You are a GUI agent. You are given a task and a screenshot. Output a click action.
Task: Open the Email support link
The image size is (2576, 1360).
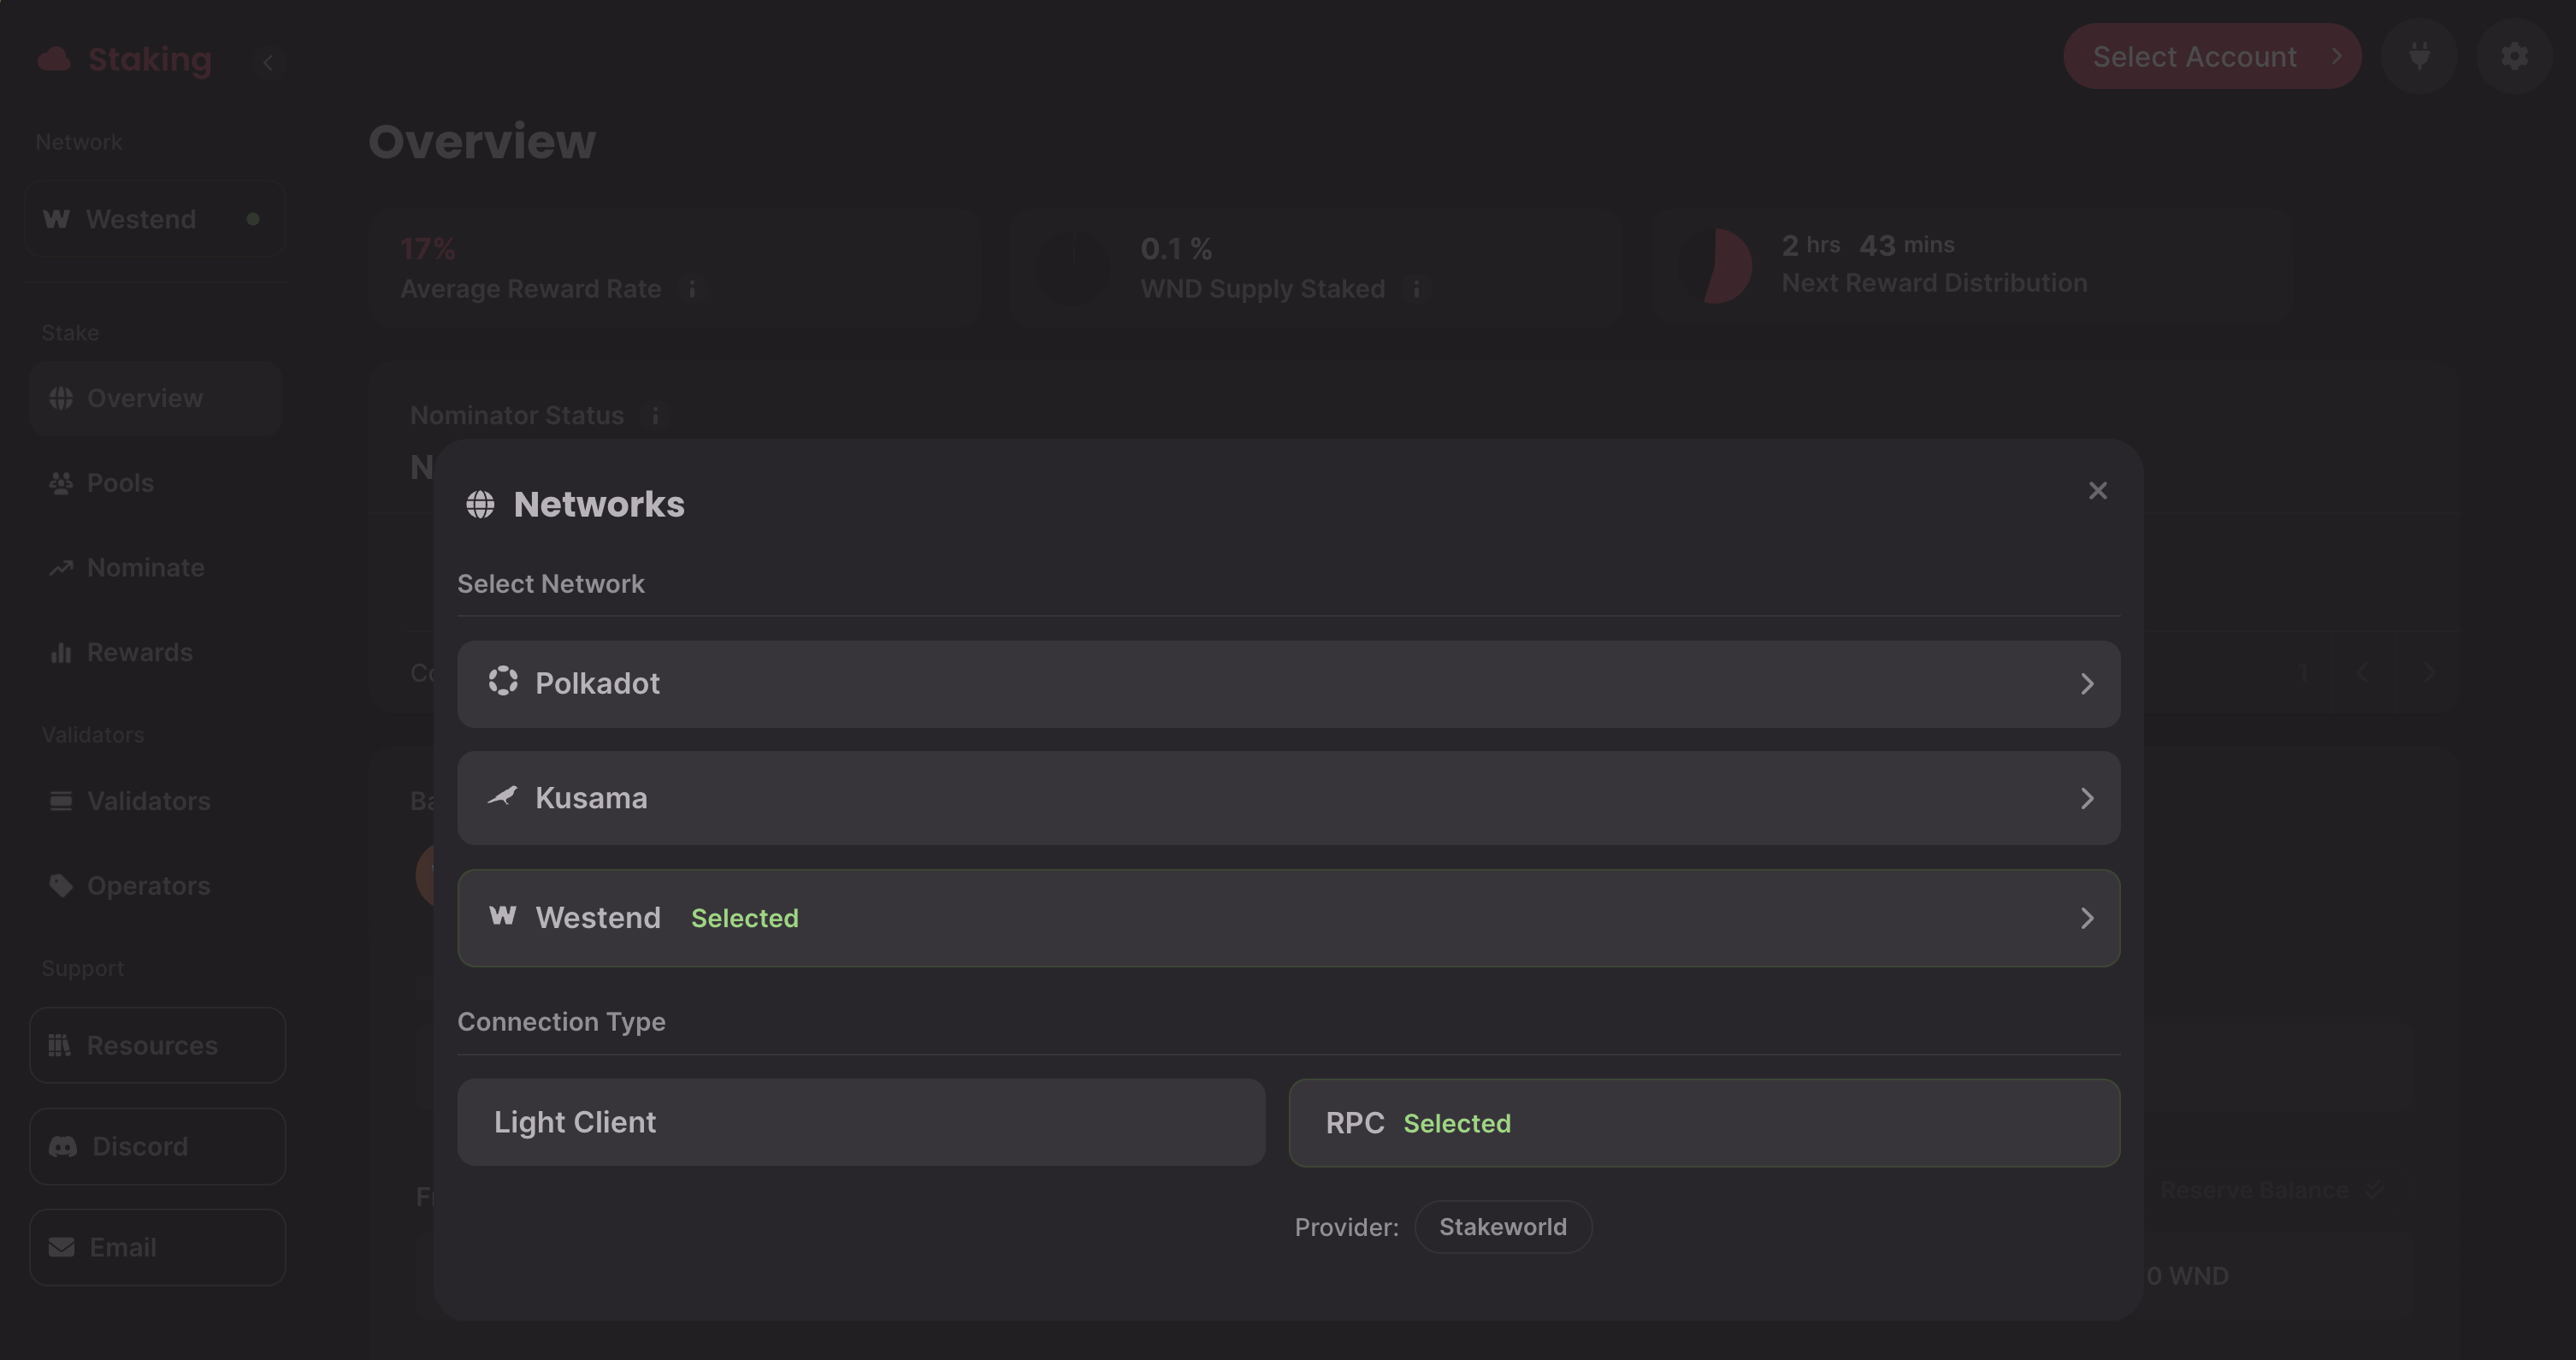point(157,1247)
